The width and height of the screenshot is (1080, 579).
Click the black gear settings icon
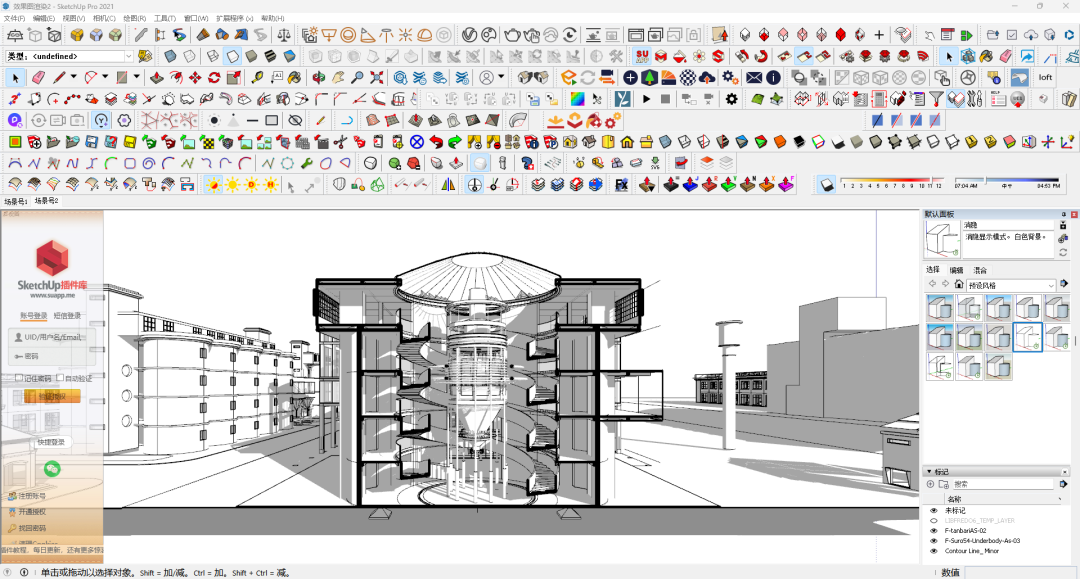click(x=731, y=99)
